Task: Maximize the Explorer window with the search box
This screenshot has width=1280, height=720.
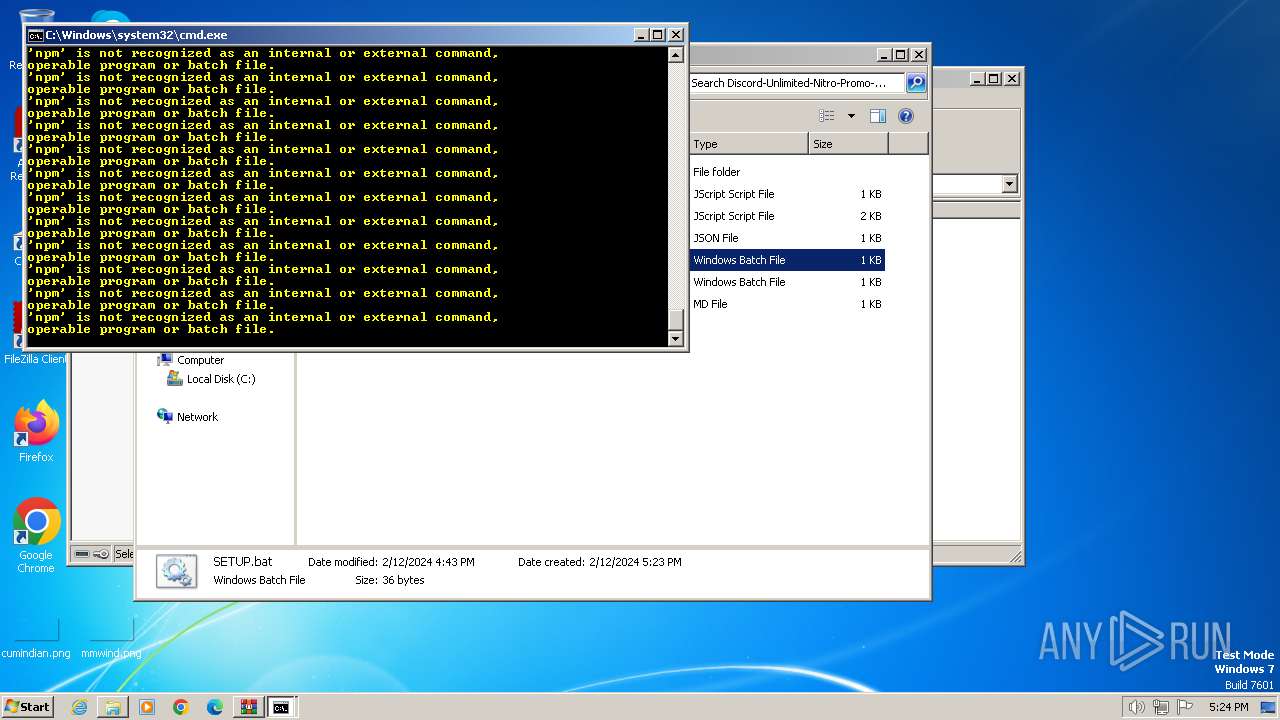Action: [x=901, y=55]
